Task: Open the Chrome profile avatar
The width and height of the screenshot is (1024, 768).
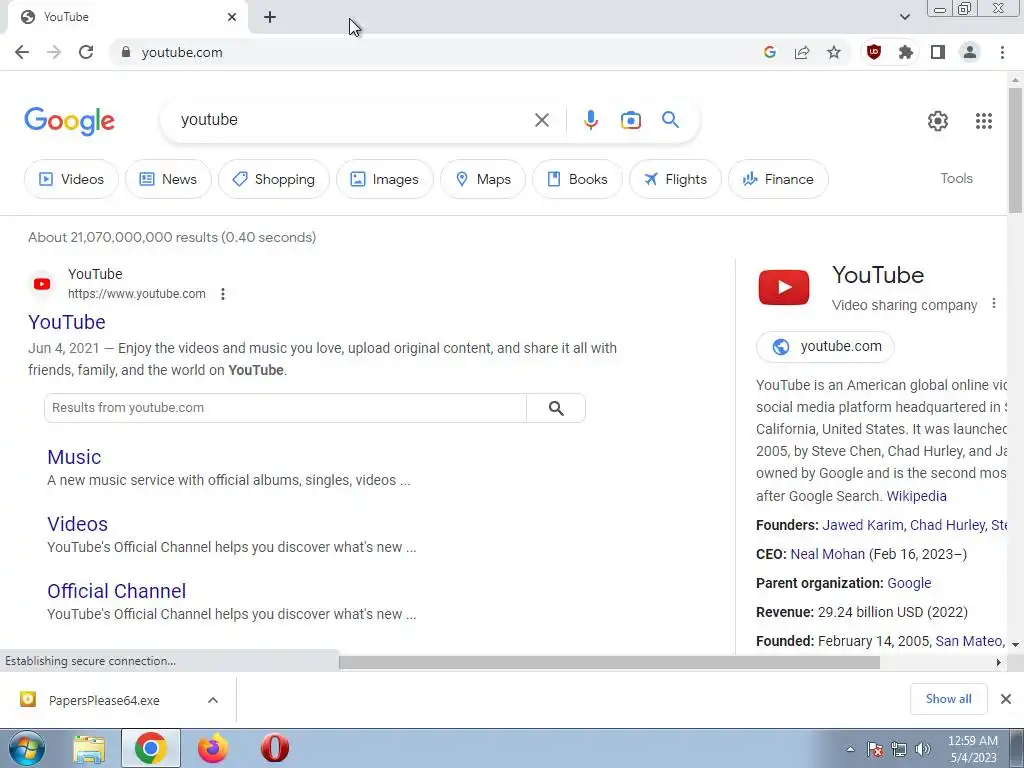Action: click(970, 52)
